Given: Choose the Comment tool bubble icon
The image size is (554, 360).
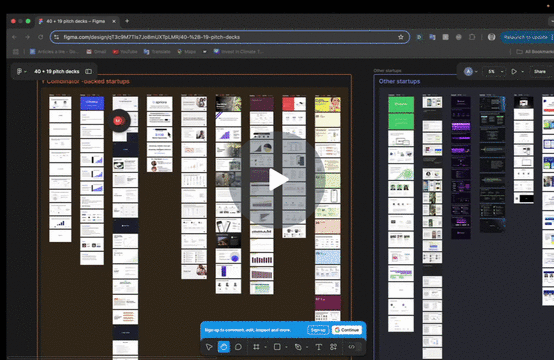Looking at the screenshot, I should (238, 347).
